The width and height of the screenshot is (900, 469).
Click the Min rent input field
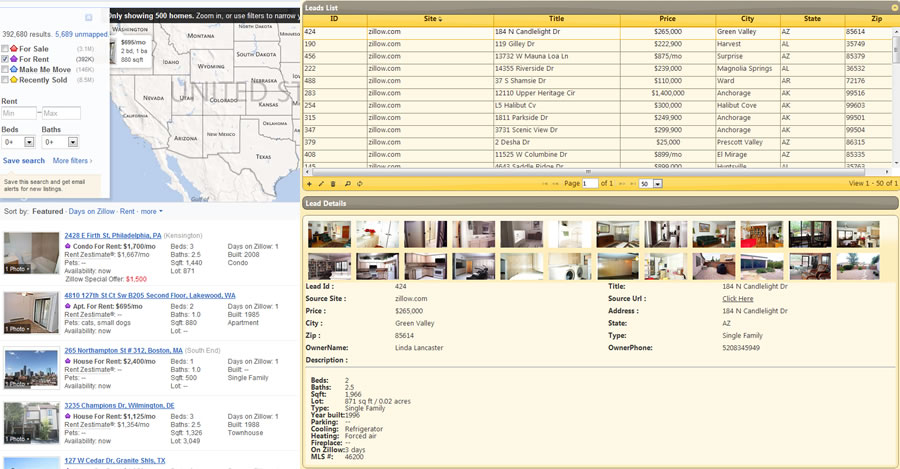(x=19, y=113)
